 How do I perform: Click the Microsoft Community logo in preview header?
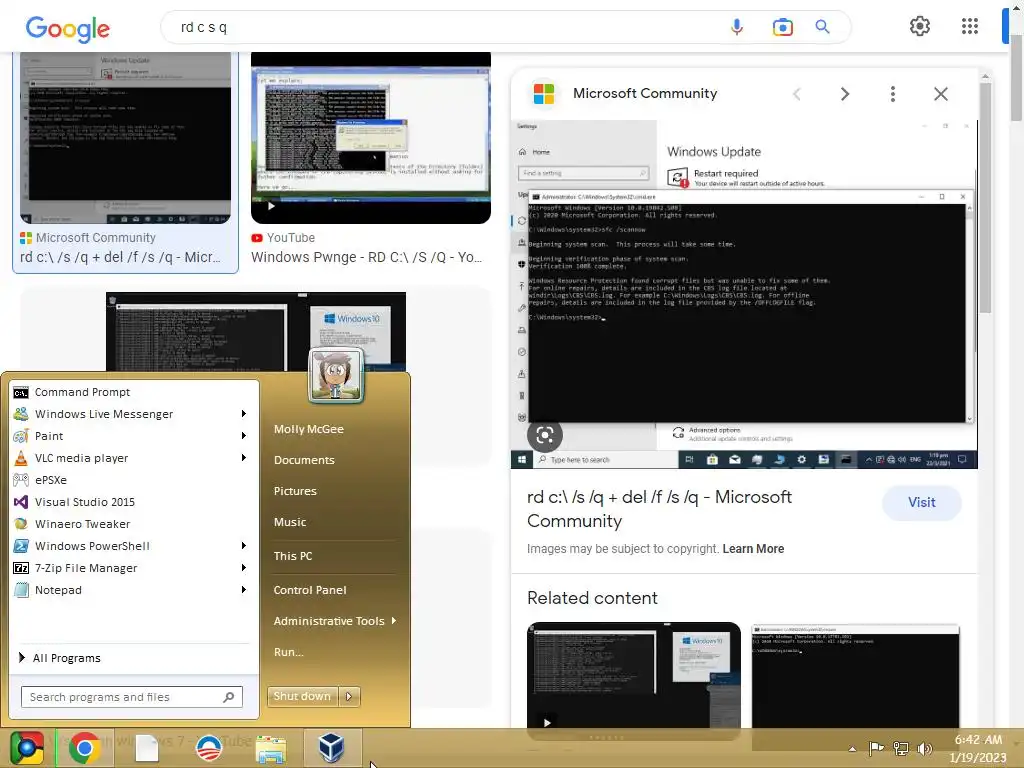544,93
